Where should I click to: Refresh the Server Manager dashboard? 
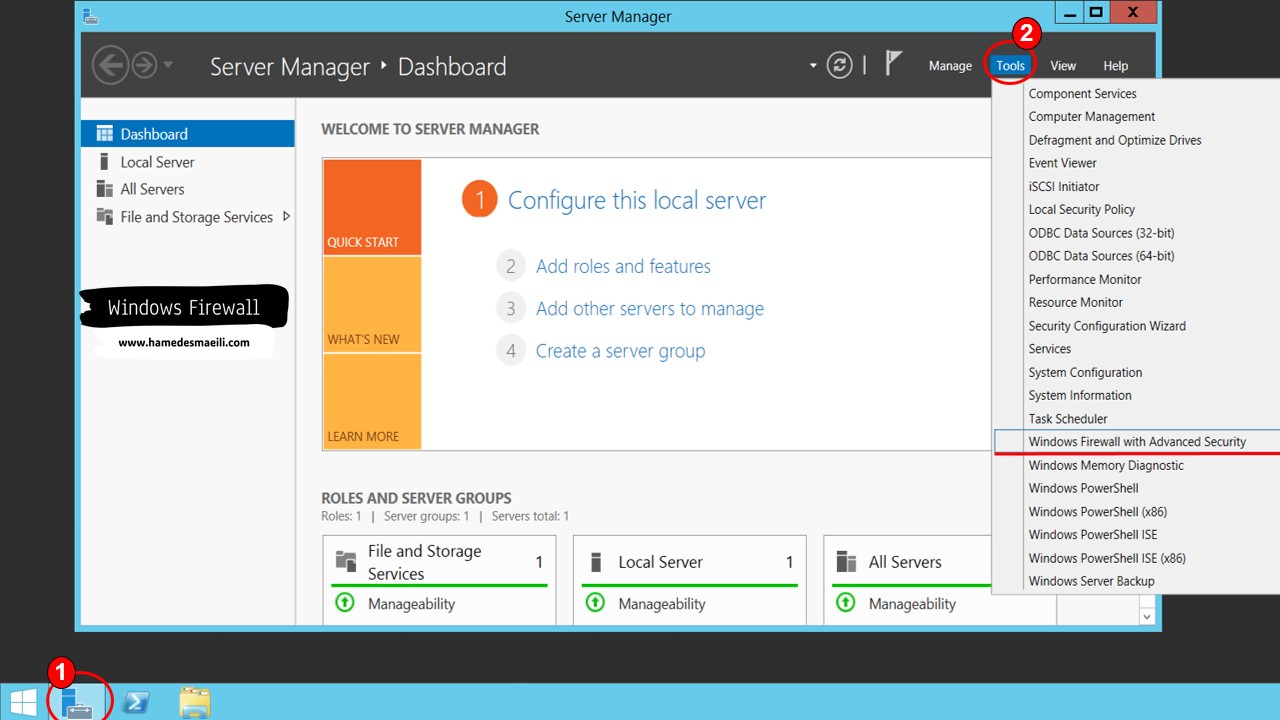[840, 66]
